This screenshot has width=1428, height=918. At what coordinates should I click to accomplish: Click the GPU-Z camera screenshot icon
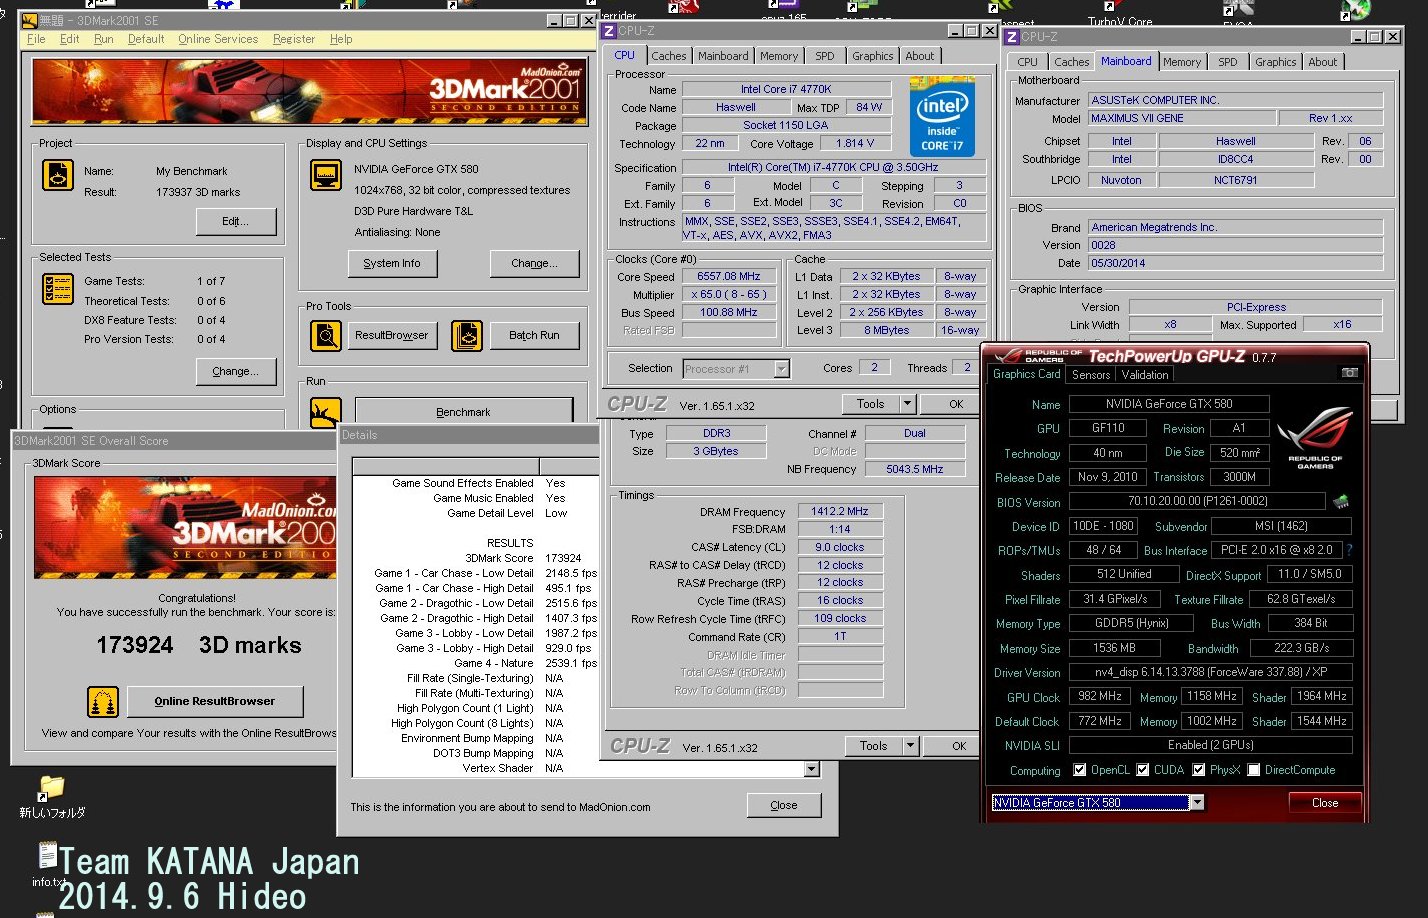1350,373
